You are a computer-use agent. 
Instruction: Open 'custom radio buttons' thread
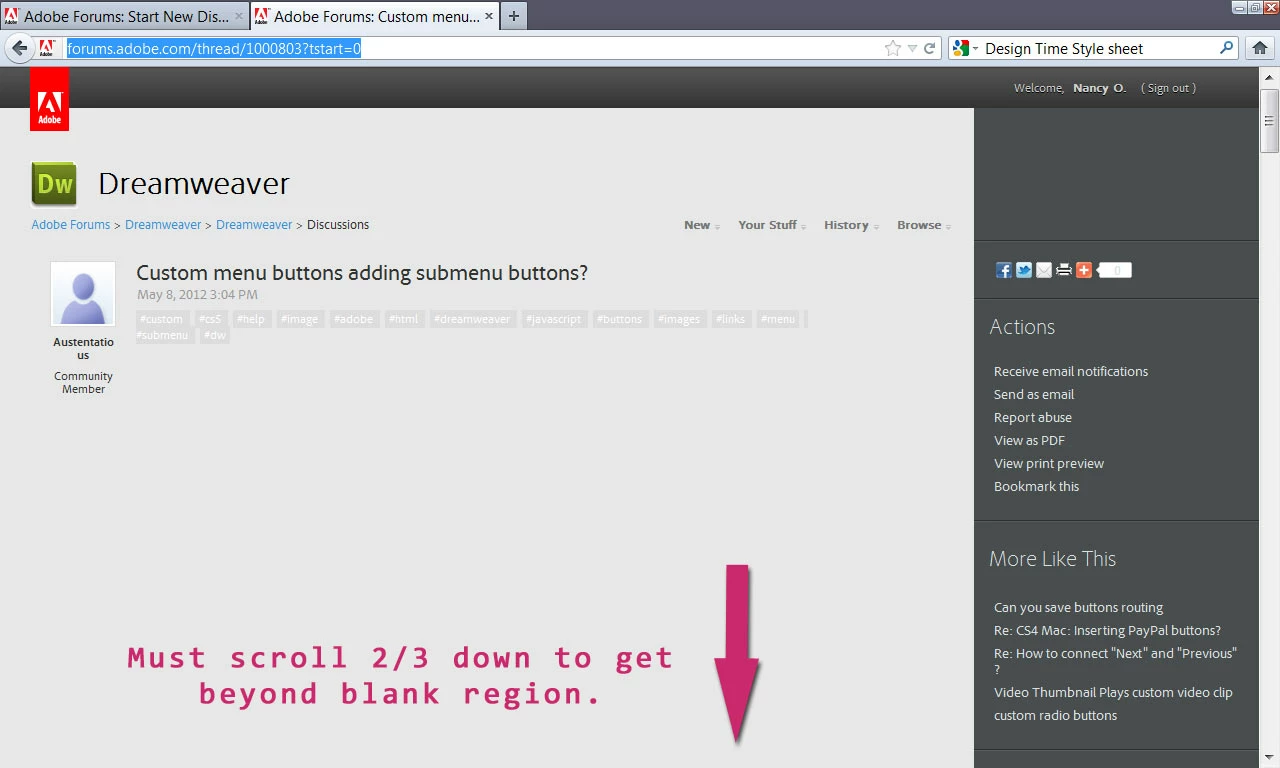1055,715
